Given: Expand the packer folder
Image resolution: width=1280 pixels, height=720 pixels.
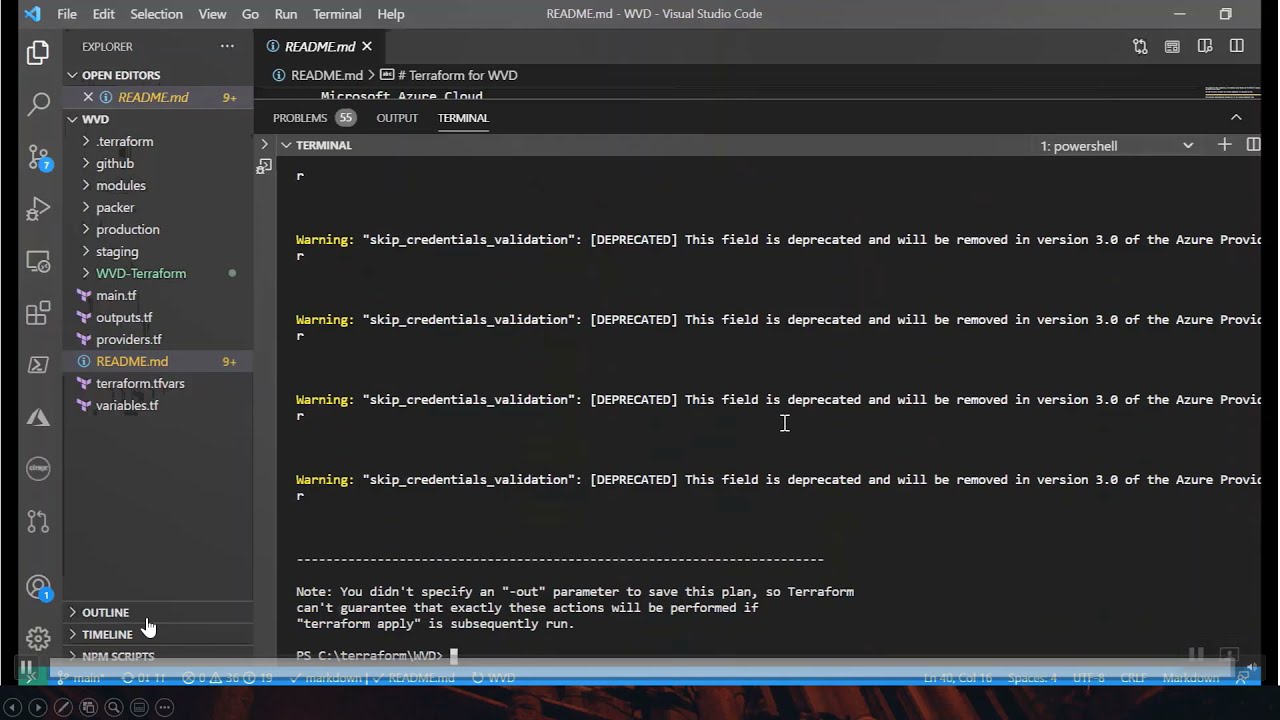Looking at the screenshot, I should tap(114, 207).
